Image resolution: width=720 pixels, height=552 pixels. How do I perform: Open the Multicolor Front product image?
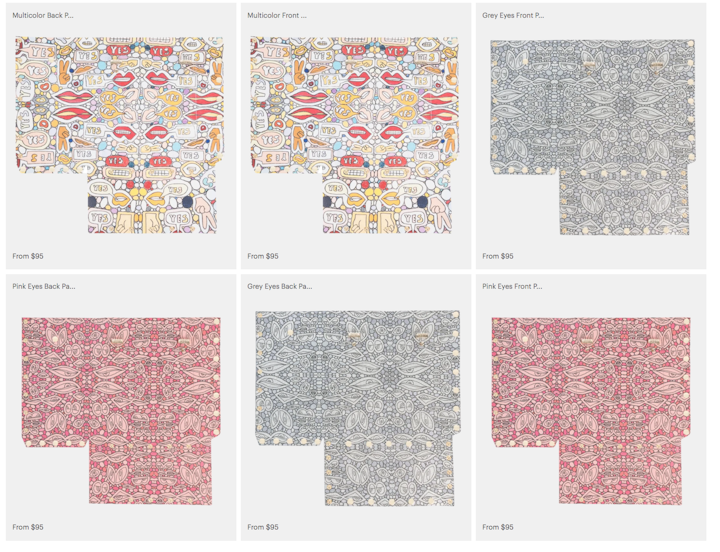pos(354,135)
